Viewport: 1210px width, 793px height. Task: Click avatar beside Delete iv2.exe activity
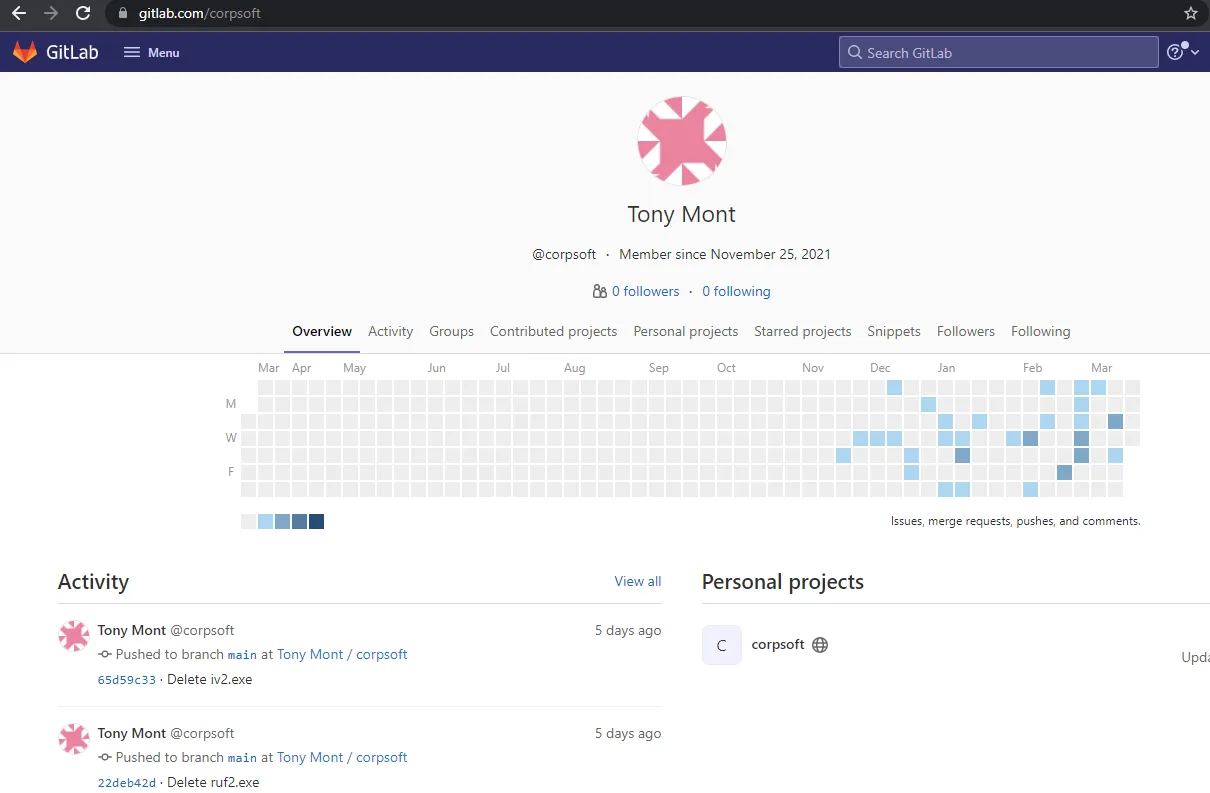click(74, 636)
